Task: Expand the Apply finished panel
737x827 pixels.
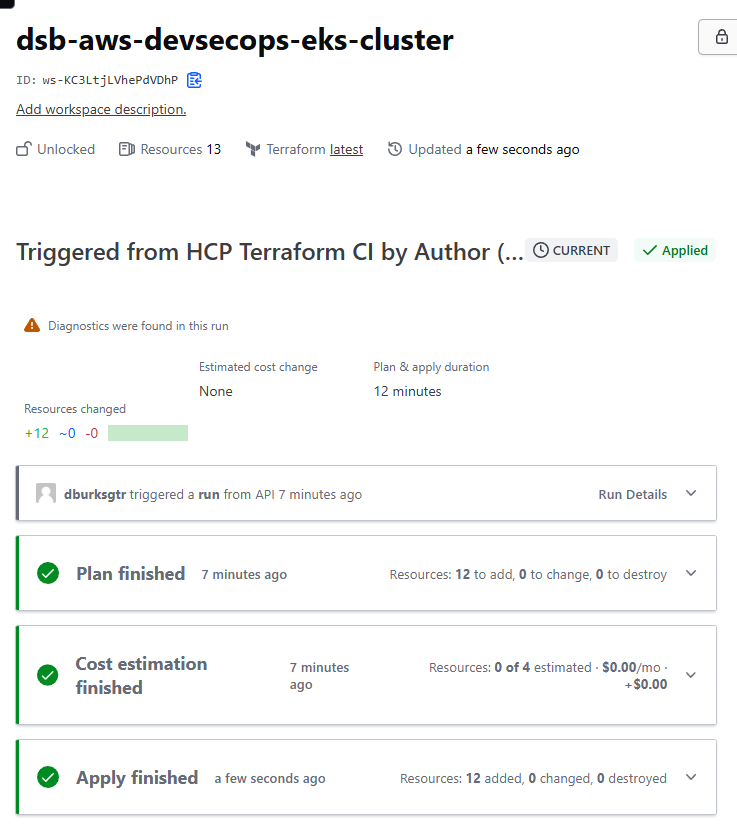Action: (691, 778)
